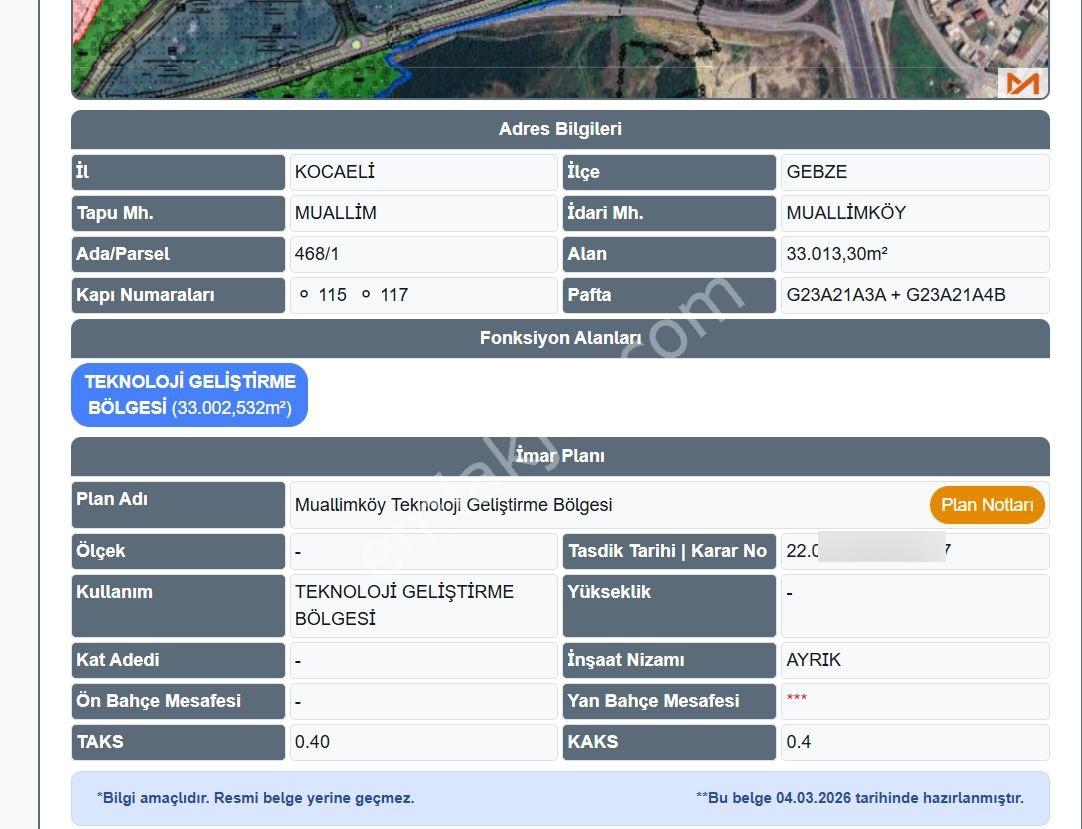Click the satellite map image

[560, 49]
